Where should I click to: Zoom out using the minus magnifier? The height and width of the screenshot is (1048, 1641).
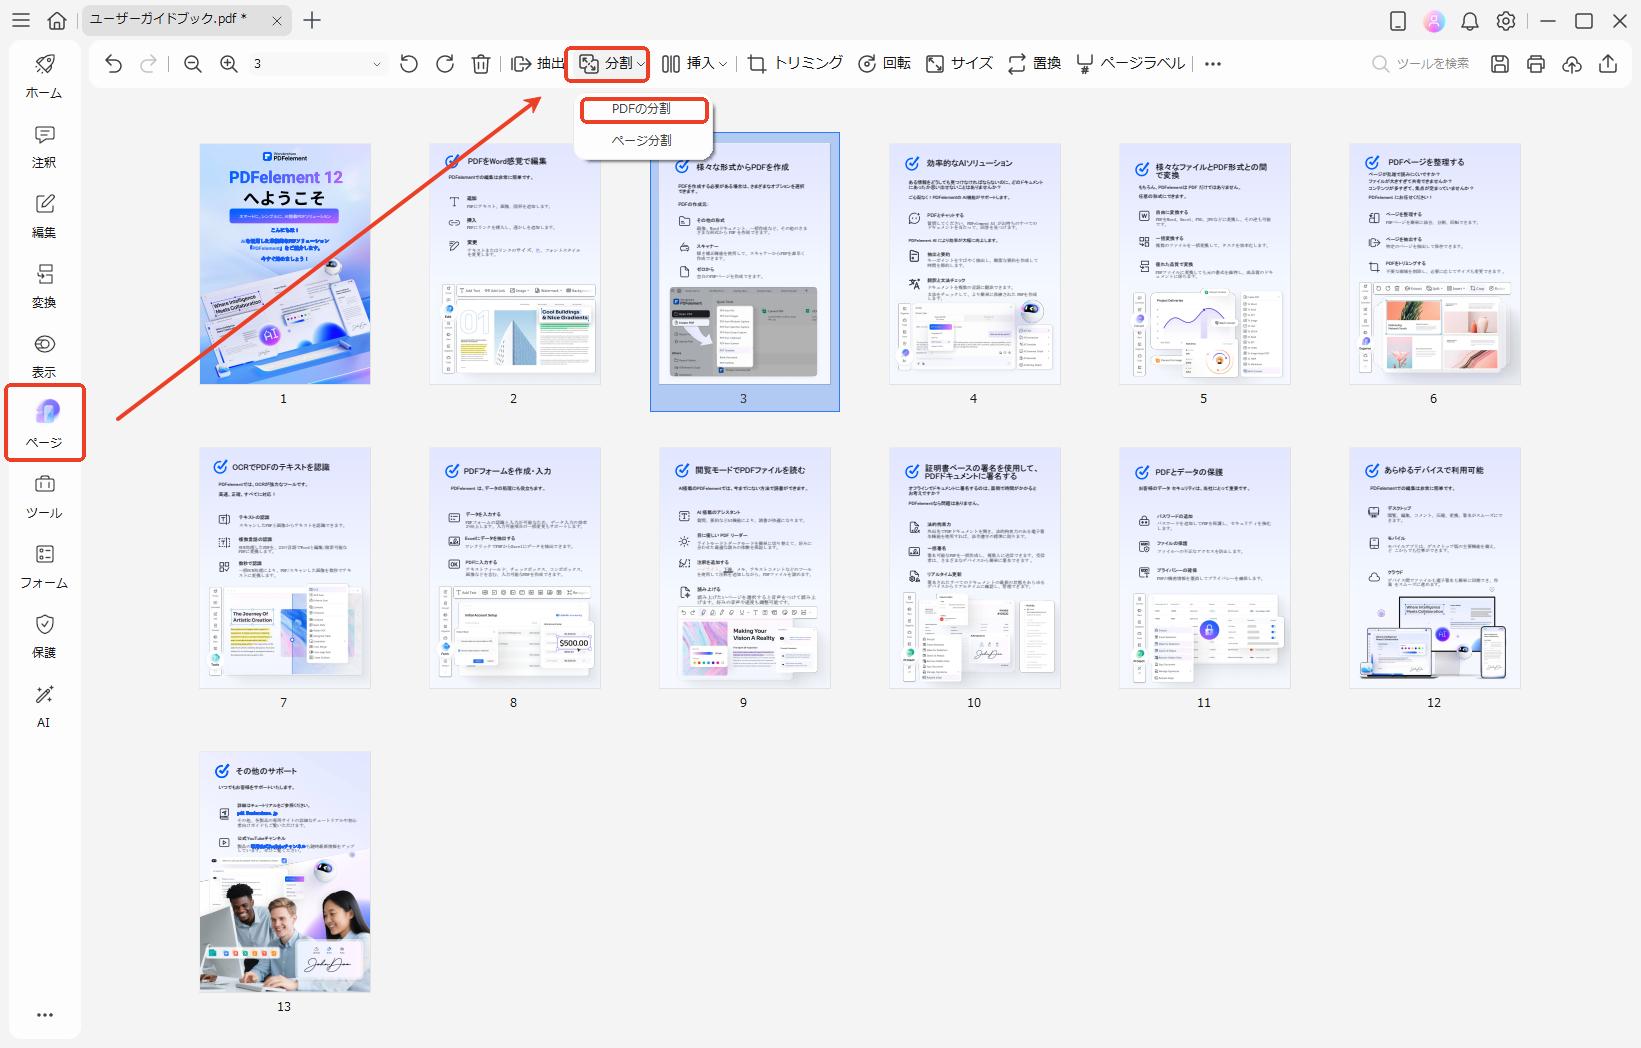[x=193, y=64]
